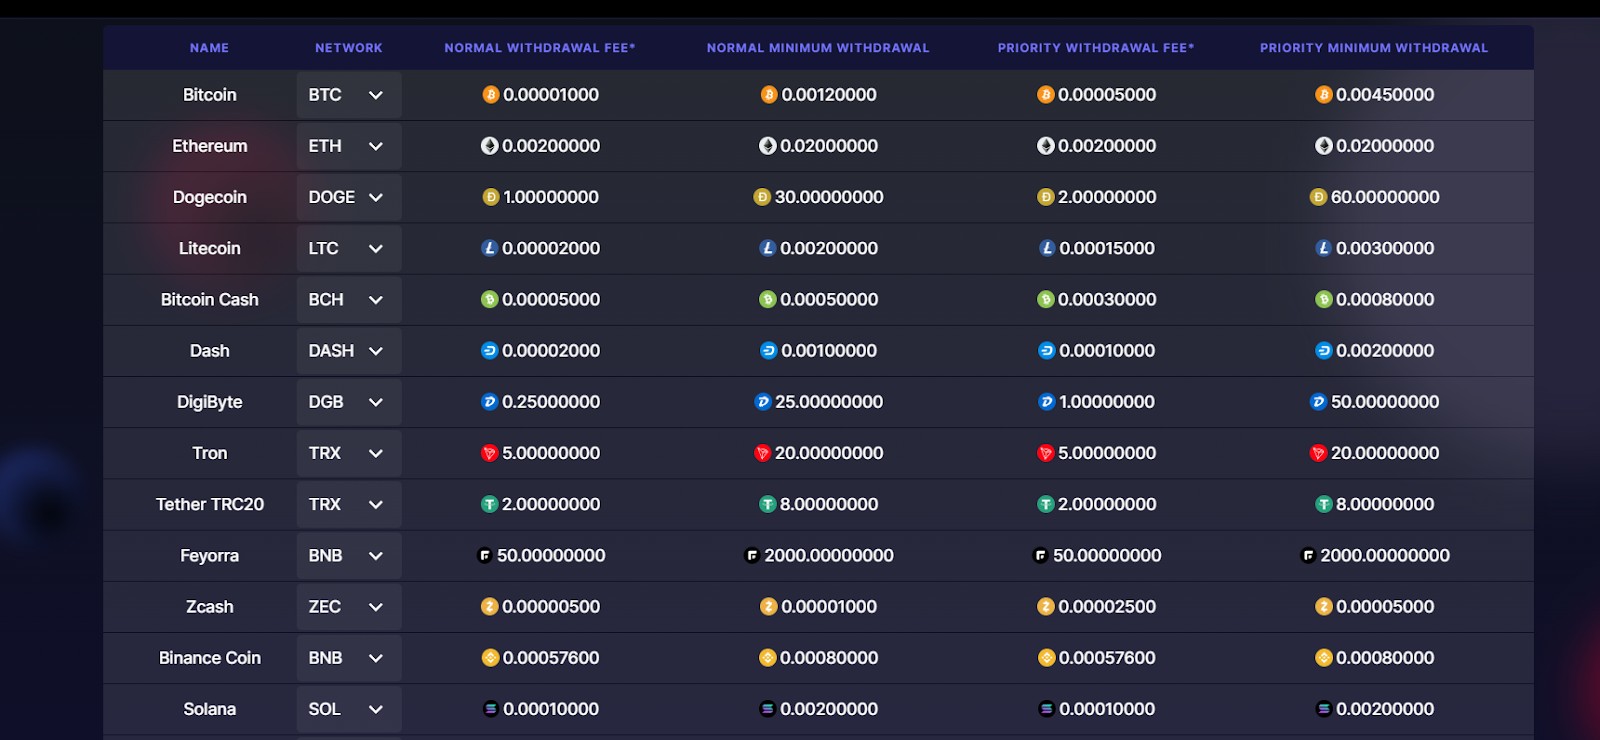Click Zcash icon beside 0.00000500

pos(490,607)
